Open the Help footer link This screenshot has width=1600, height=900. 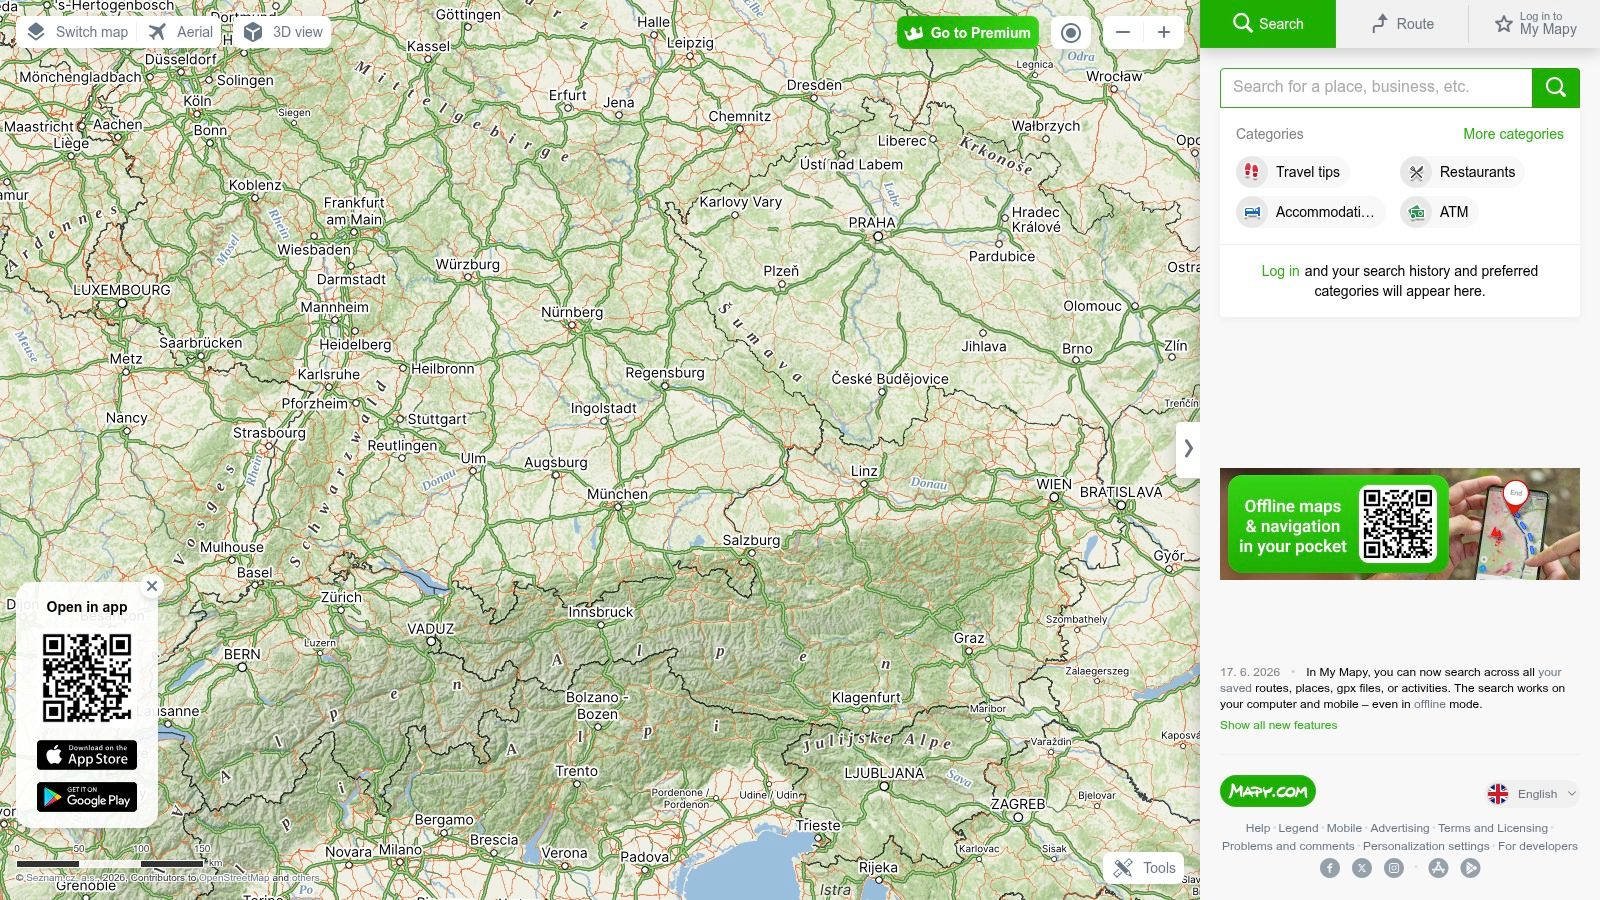(x=1258, y=828)
